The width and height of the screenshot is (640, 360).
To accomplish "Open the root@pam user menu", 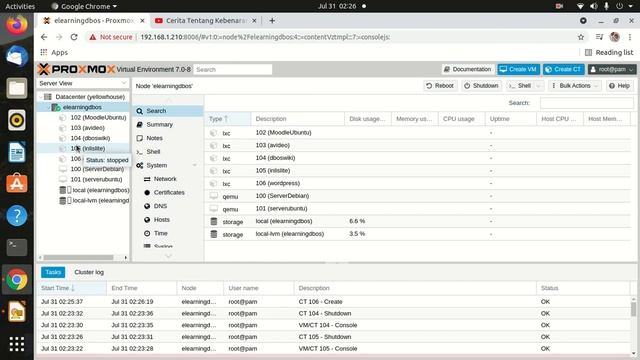I will click(612, 69).
